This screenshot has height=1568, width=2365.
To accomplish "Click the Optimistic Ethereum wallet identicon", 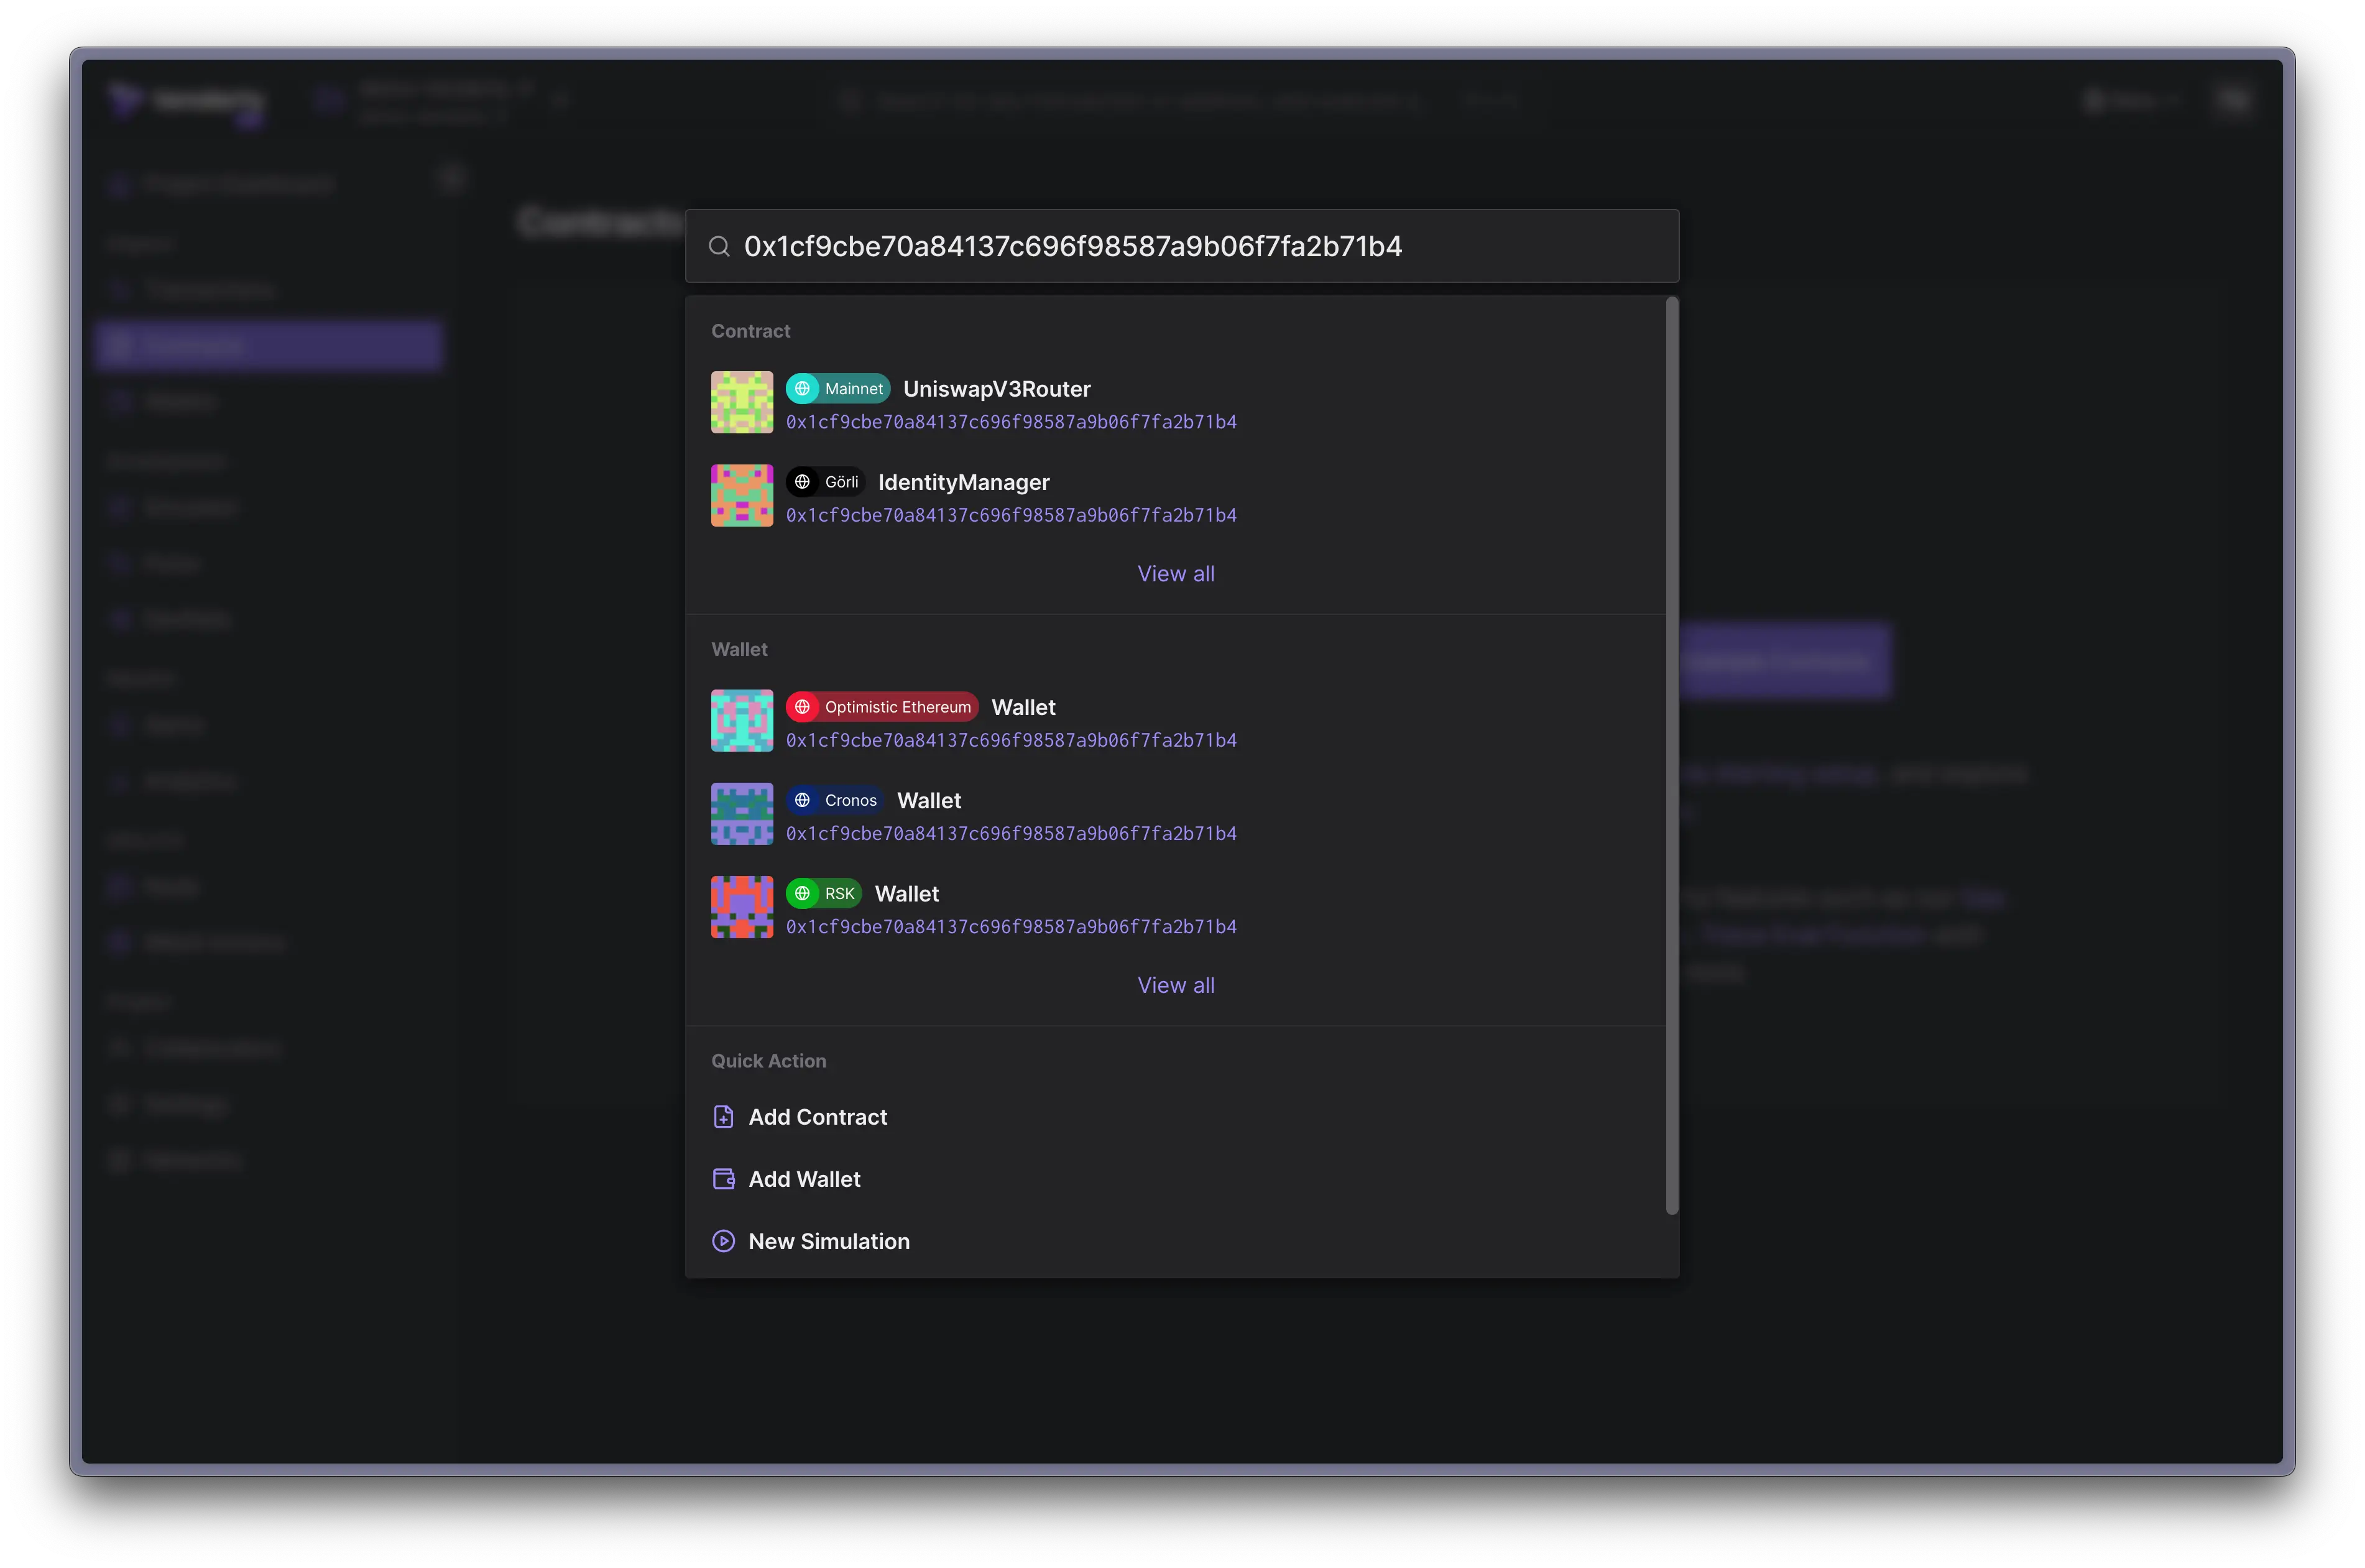I will [x=742, y=720].
